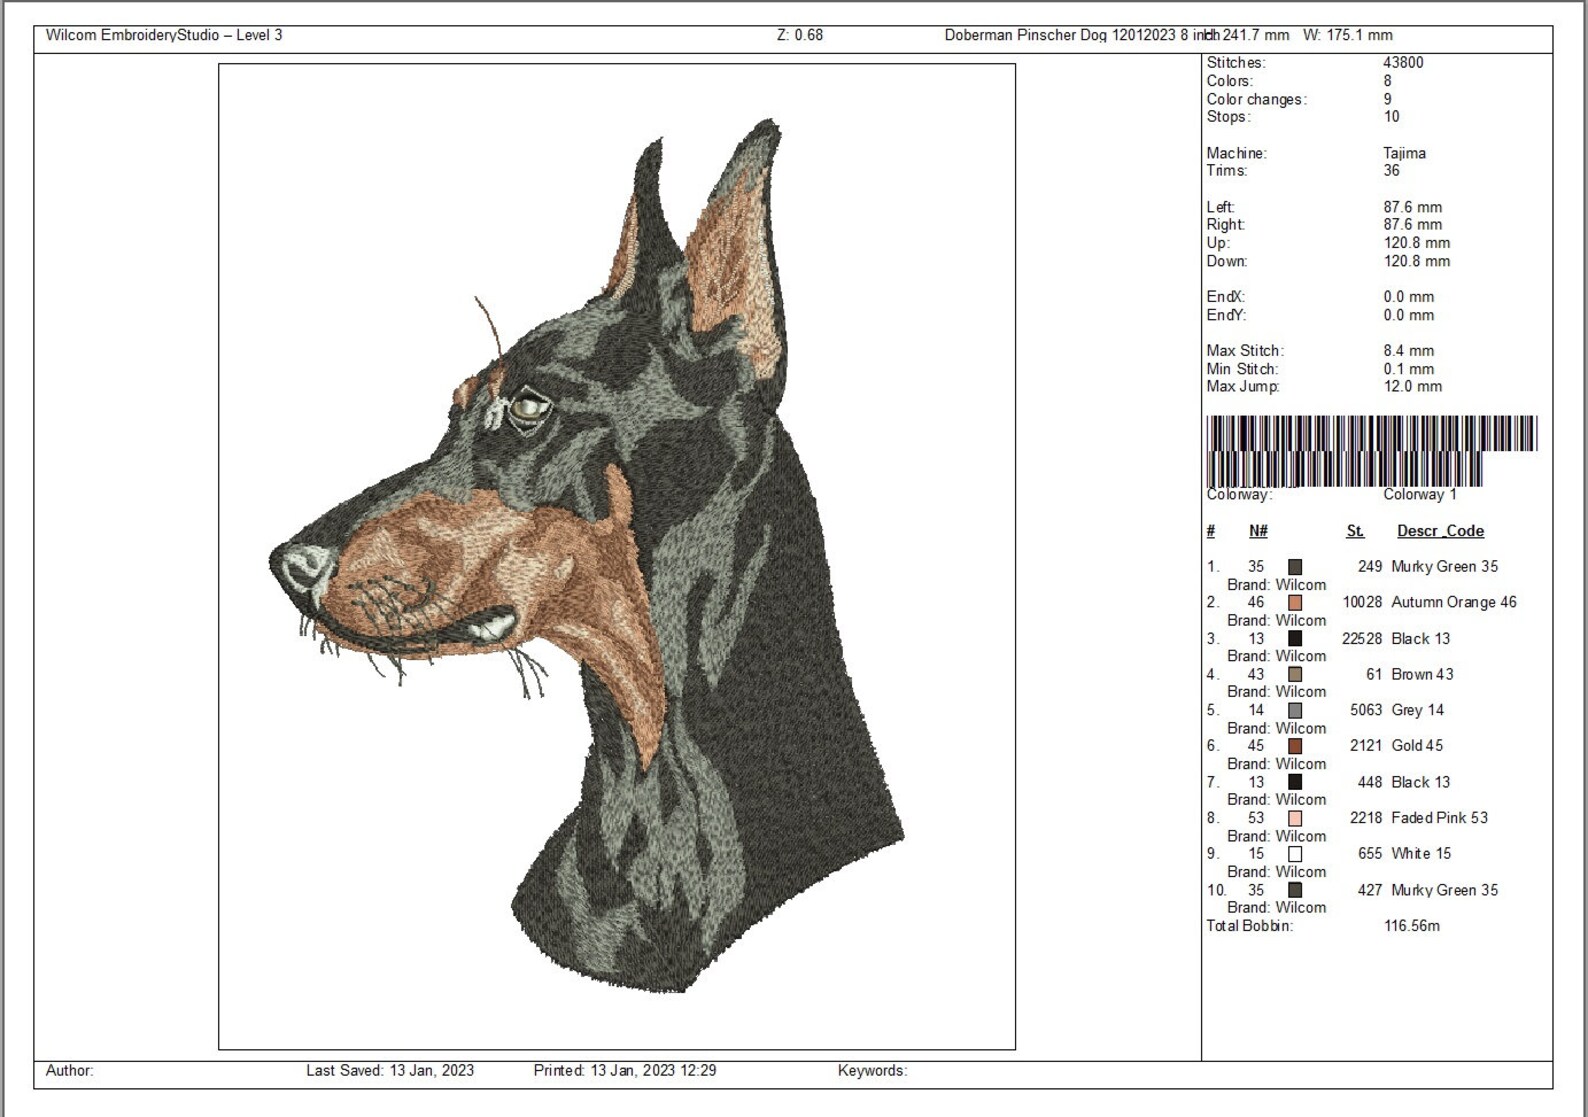
Task: Click the 'W: 175.1 mm' width value
Action: 1348,35
